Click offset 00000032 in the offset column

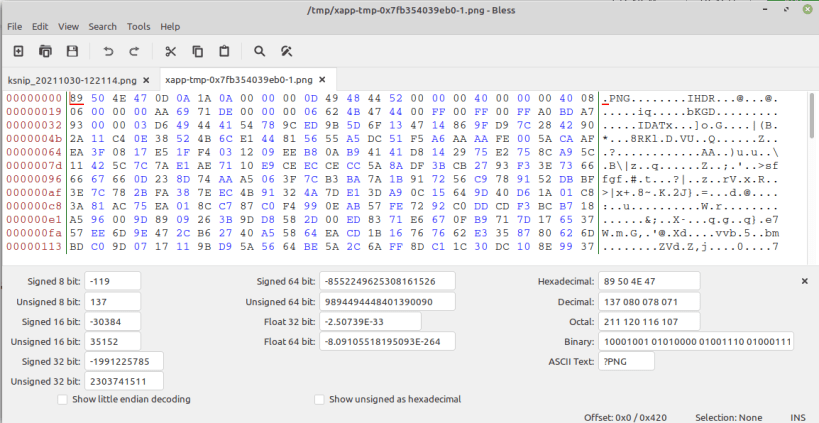coord(34,125)
